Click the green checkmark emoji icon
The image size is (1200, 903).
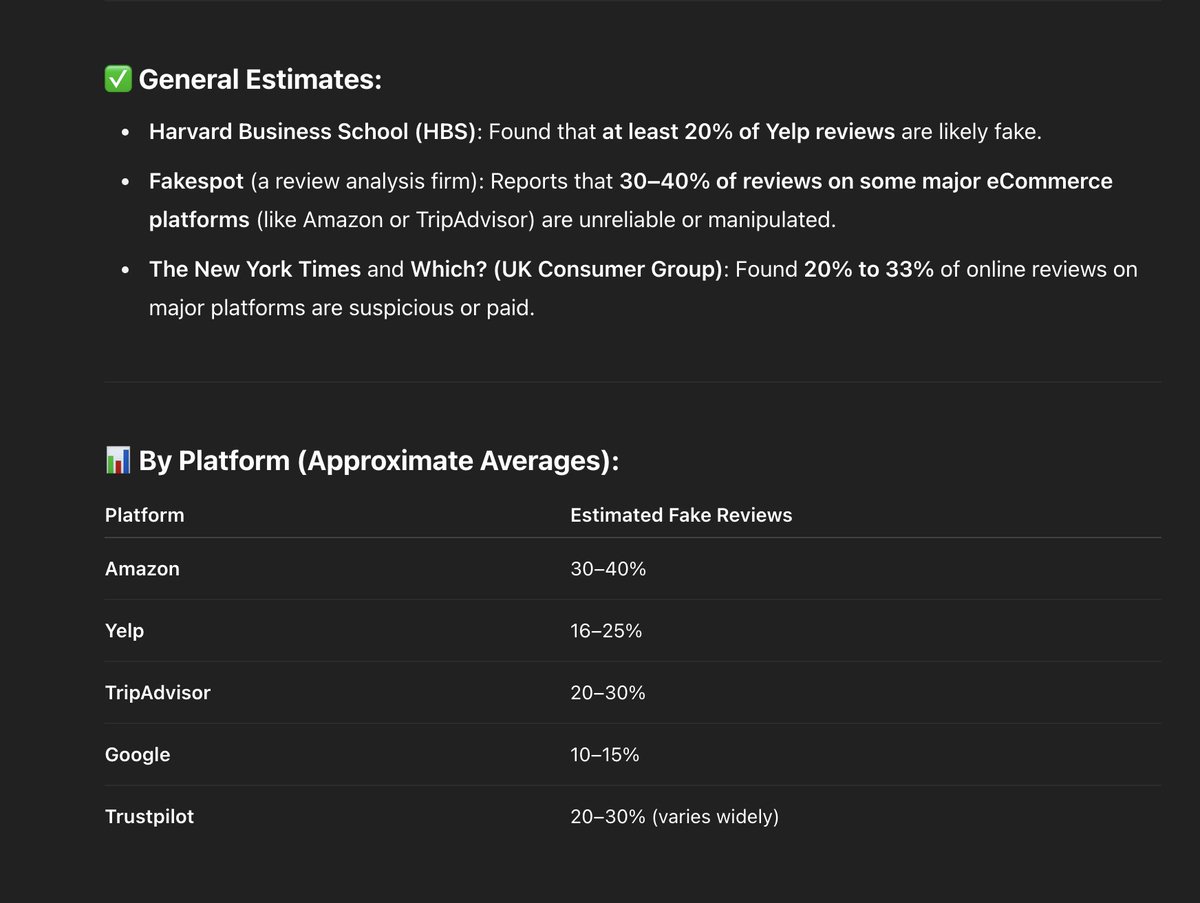[118, 79]
